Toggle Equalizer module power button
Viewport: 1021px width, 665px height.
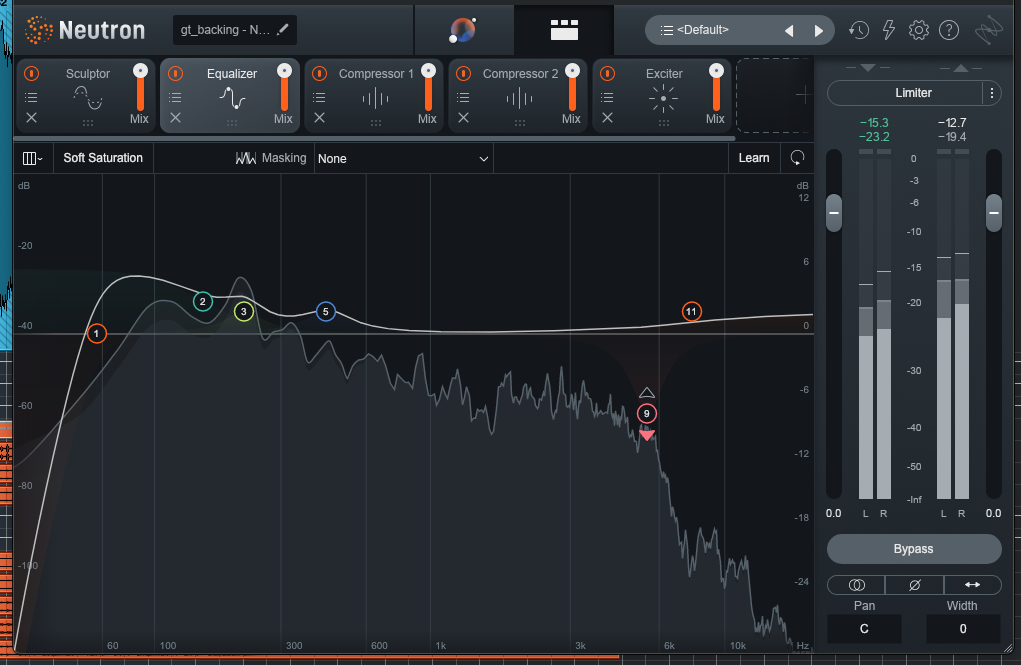point(175,74)
